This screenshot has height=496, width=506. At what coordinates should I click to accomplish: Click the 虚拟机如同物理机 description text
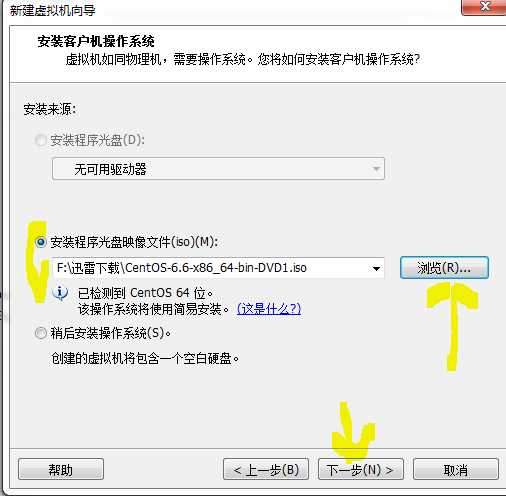coord(242,60)
